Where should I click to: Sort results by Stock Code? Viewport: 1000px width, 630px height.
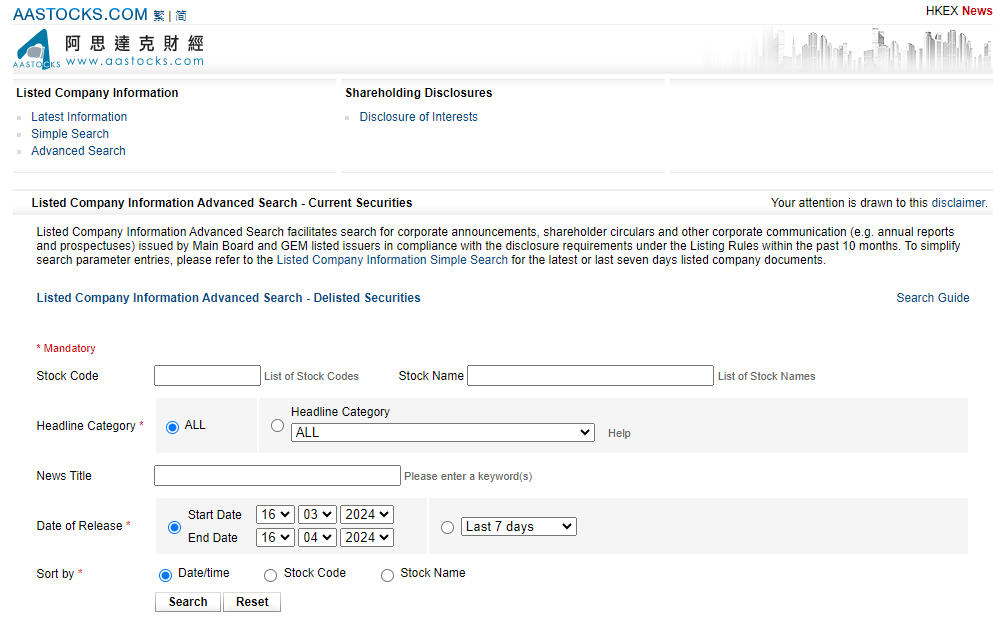click(x=270, y=575)
